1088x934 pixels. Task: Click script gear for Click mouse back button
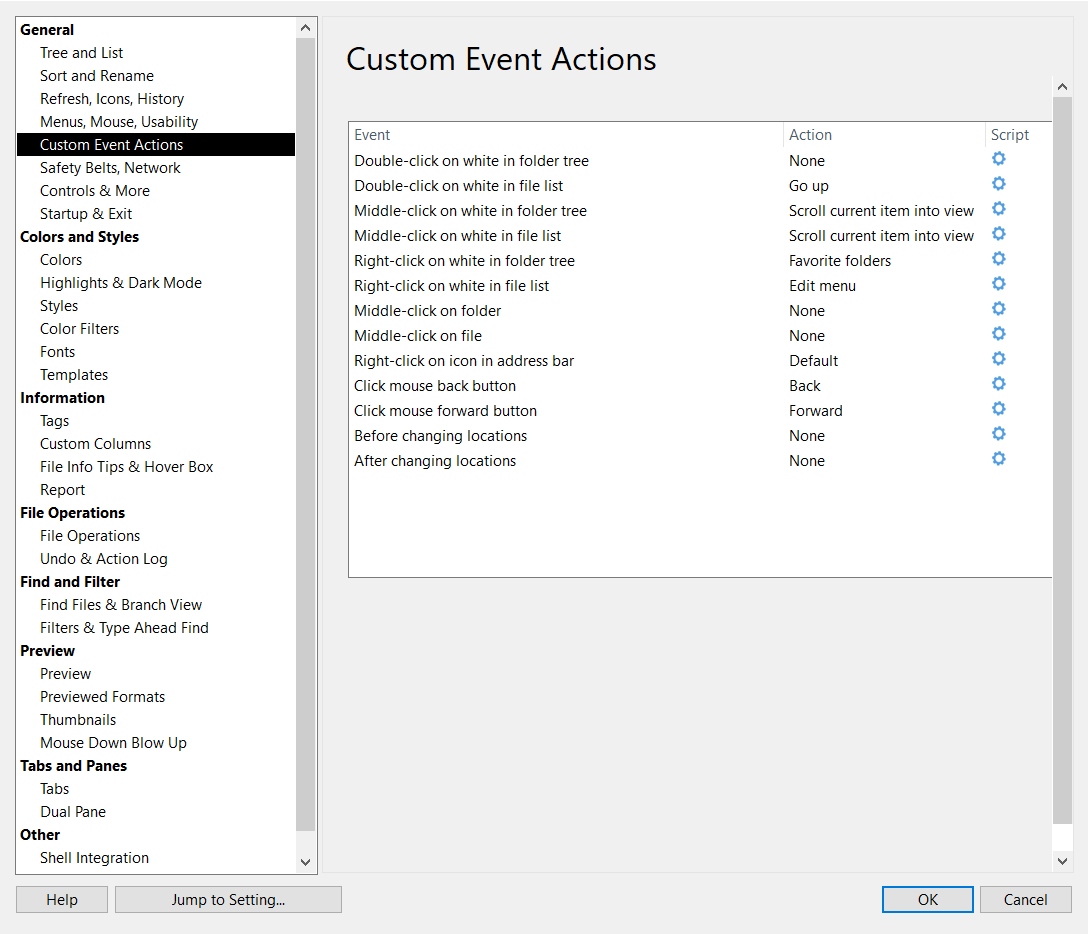pyautogui.click(x=998, y=385)
